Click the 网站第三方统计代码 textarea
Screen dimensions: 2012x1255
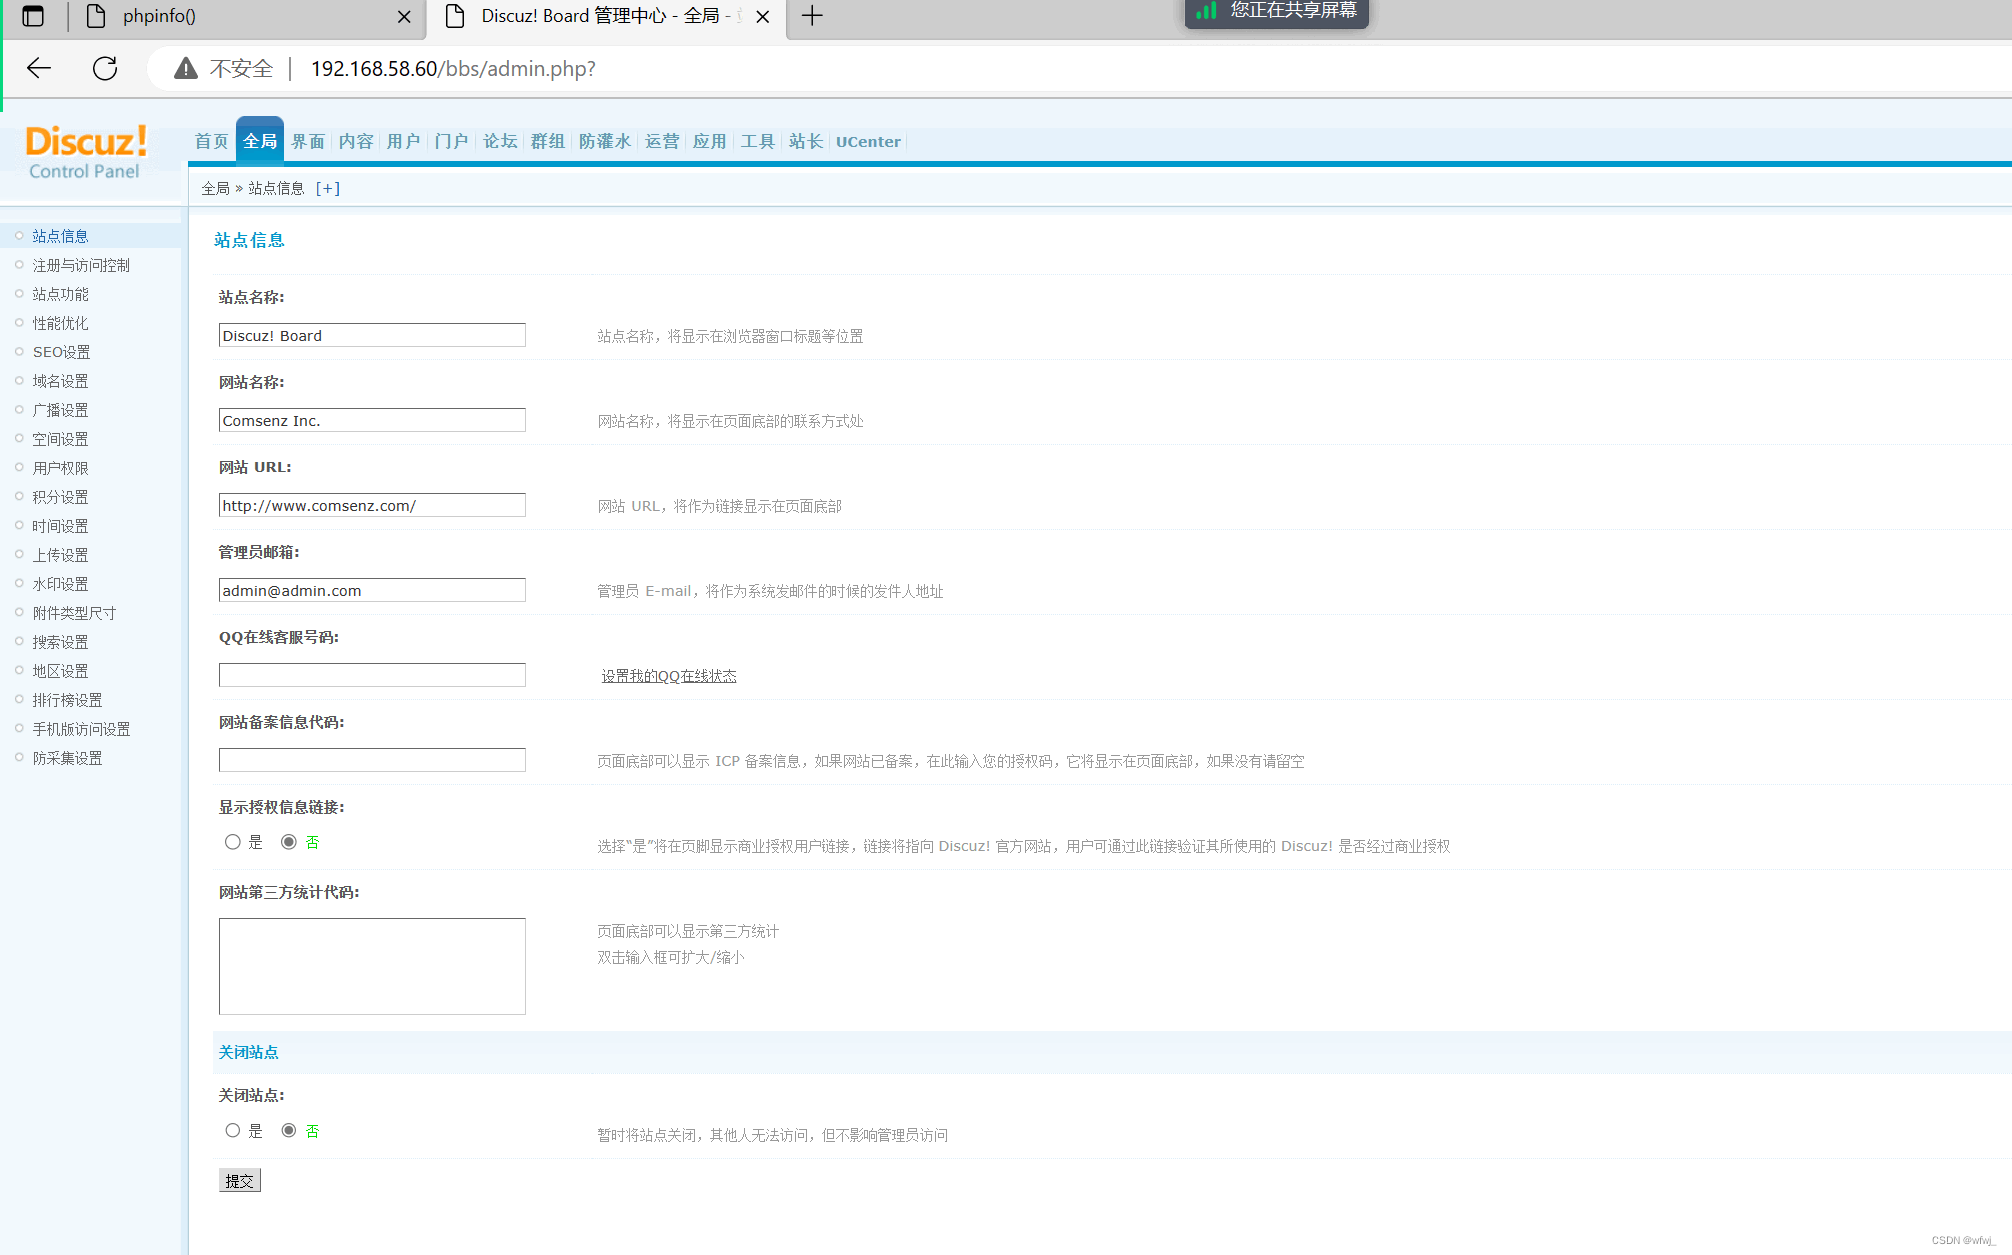(x=372, y=966)
